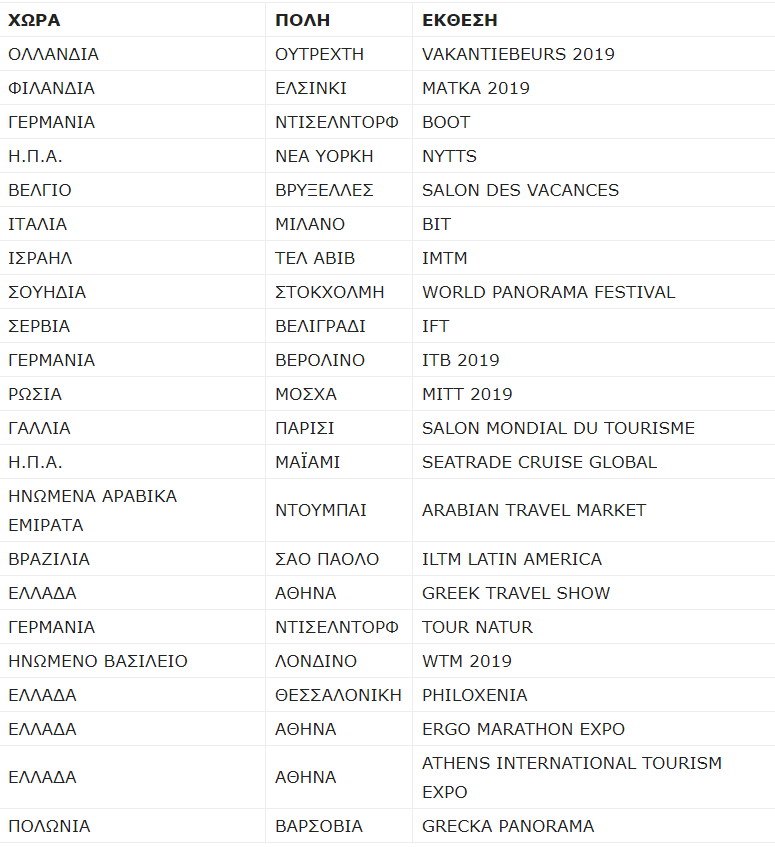
Task: Select the ΣΕΡΒΙΑ country cell
Action: coord(39,326)
